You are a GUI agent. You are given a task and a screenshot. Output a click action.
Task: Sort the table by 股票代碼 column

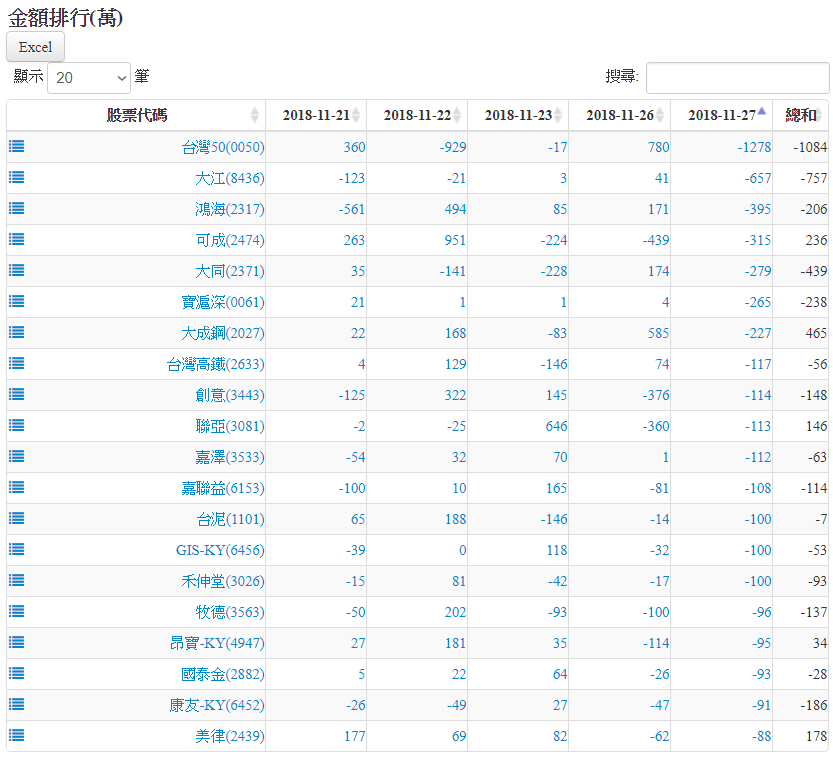tap(137, 115)
